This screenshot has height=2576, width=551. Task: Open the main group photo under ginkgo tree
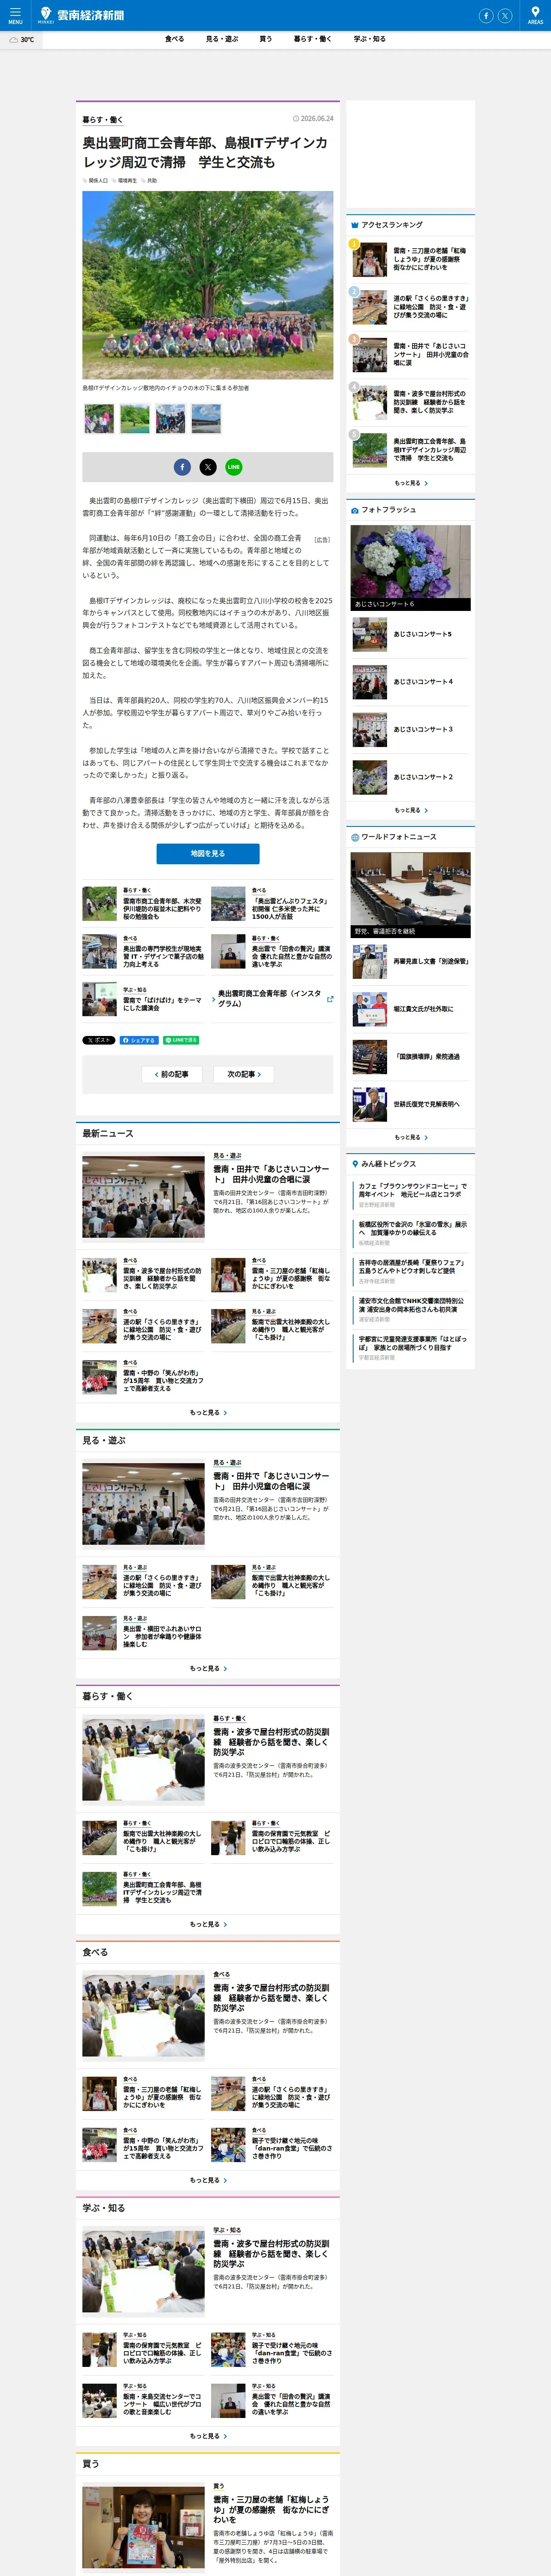[x=208, y=285]
